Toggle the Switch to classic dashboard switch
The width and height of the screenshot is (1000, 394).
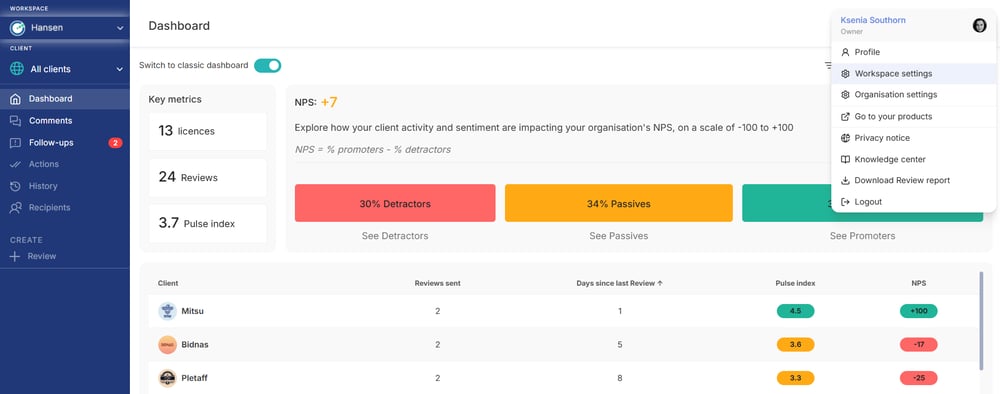[267, 66]
